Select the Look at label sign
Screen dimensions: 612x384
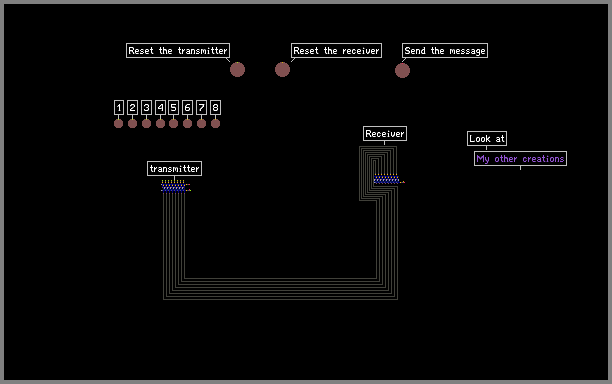pos(487,139)
